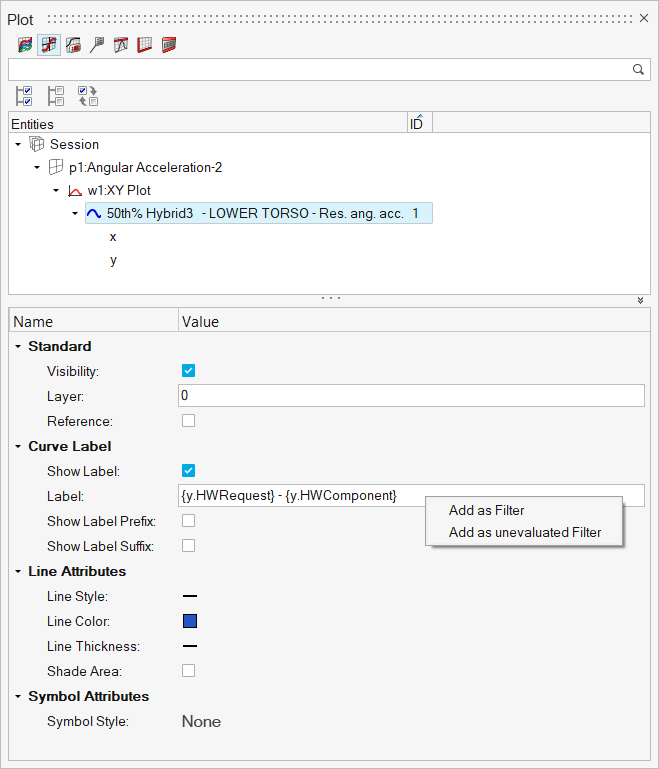Click the select all checkboxes icon
The height and width of the screenshot is (769, 659).
pos(25,95)
